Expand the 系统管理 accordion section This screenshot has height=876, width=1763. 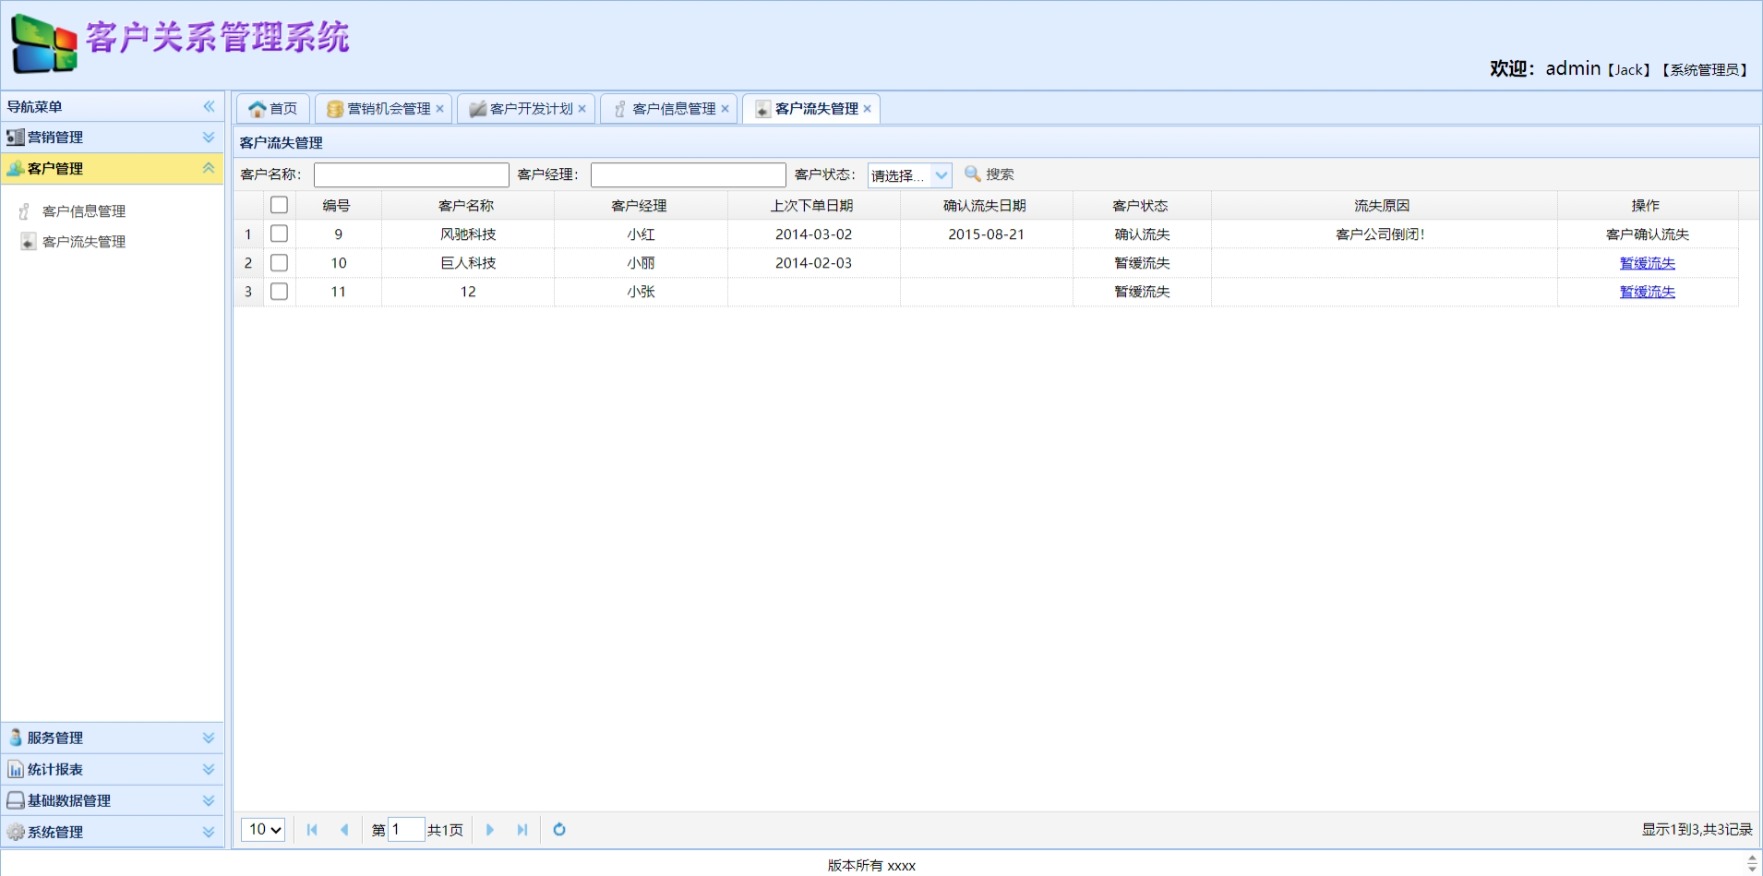[209, 832]
